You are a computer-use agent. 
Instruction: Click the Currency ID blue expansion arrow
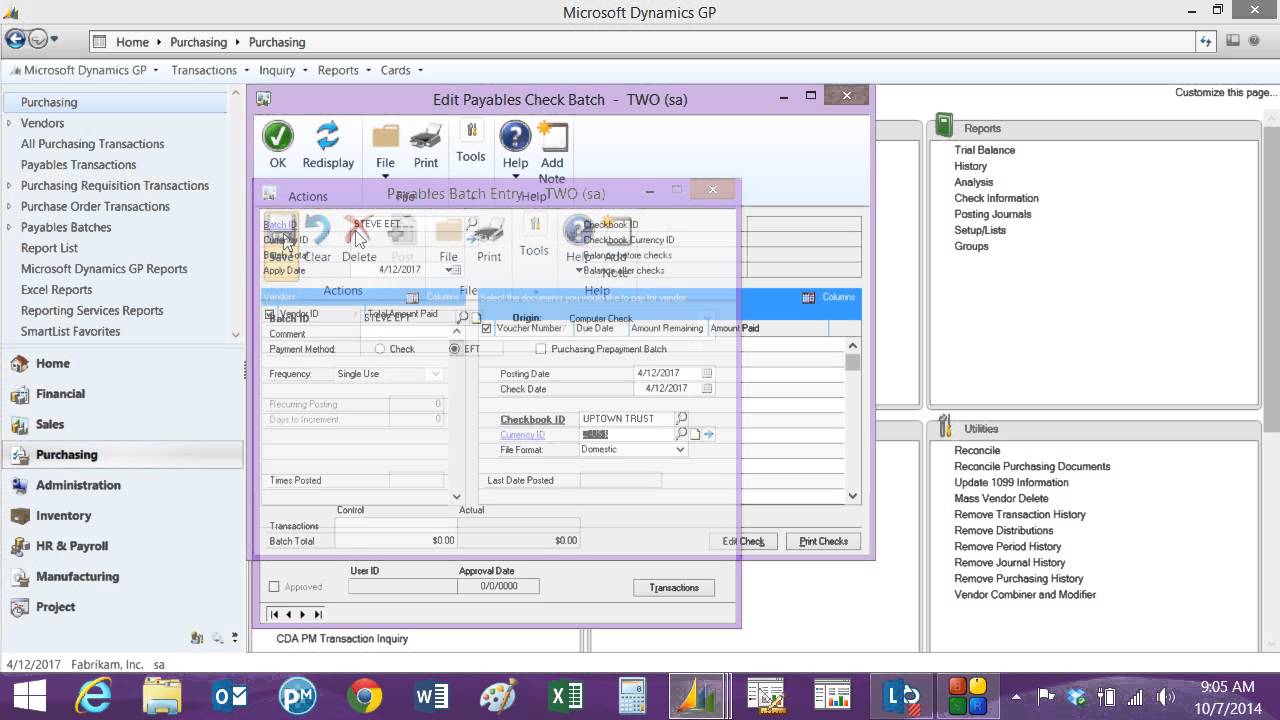pyautogui.click(x=709, y=434)
